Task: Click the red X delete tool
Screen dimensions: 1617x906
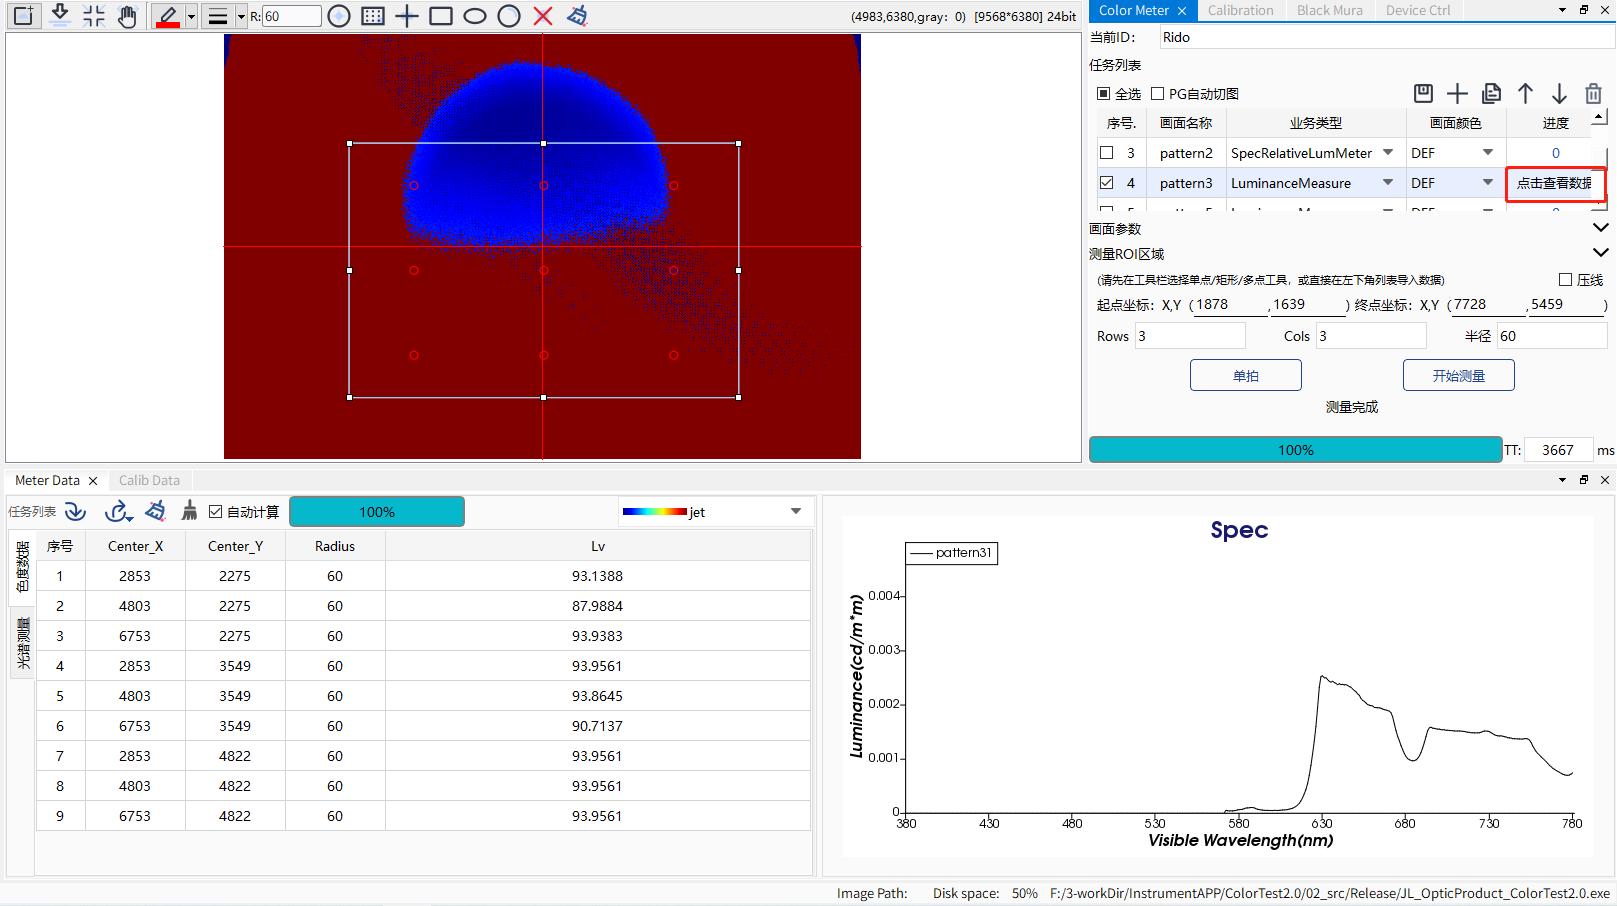Action: (543, 16)
